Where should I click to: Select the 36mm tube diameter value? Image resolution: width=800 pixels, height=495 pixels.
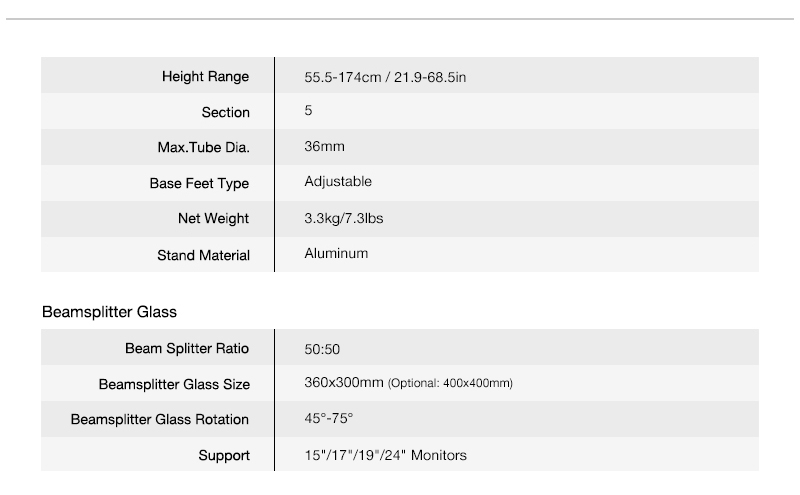click(x=324, y=147)
